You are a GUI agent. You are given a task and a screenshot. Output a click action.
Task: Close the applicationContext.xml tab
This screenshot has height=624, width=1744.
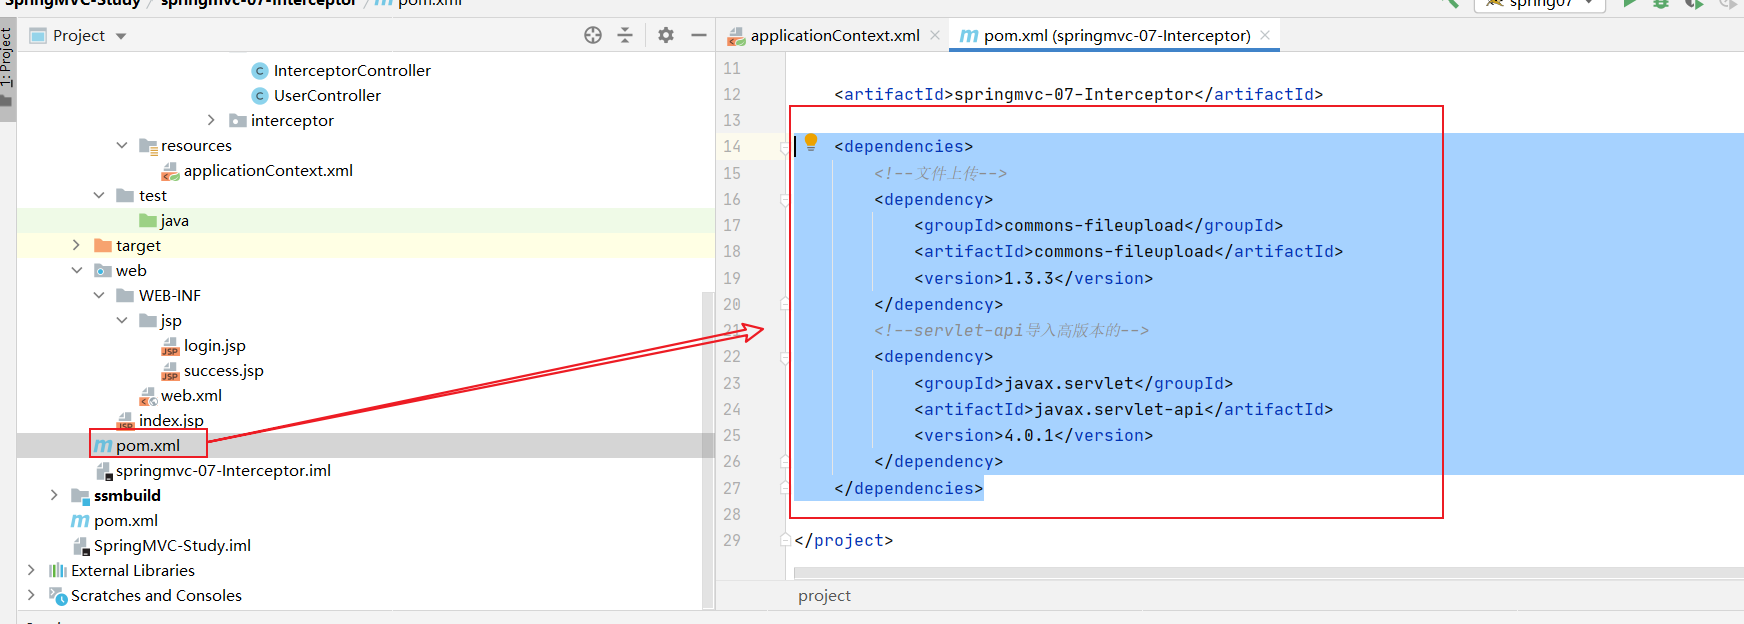pyautogui.click(x=935, y=35)
